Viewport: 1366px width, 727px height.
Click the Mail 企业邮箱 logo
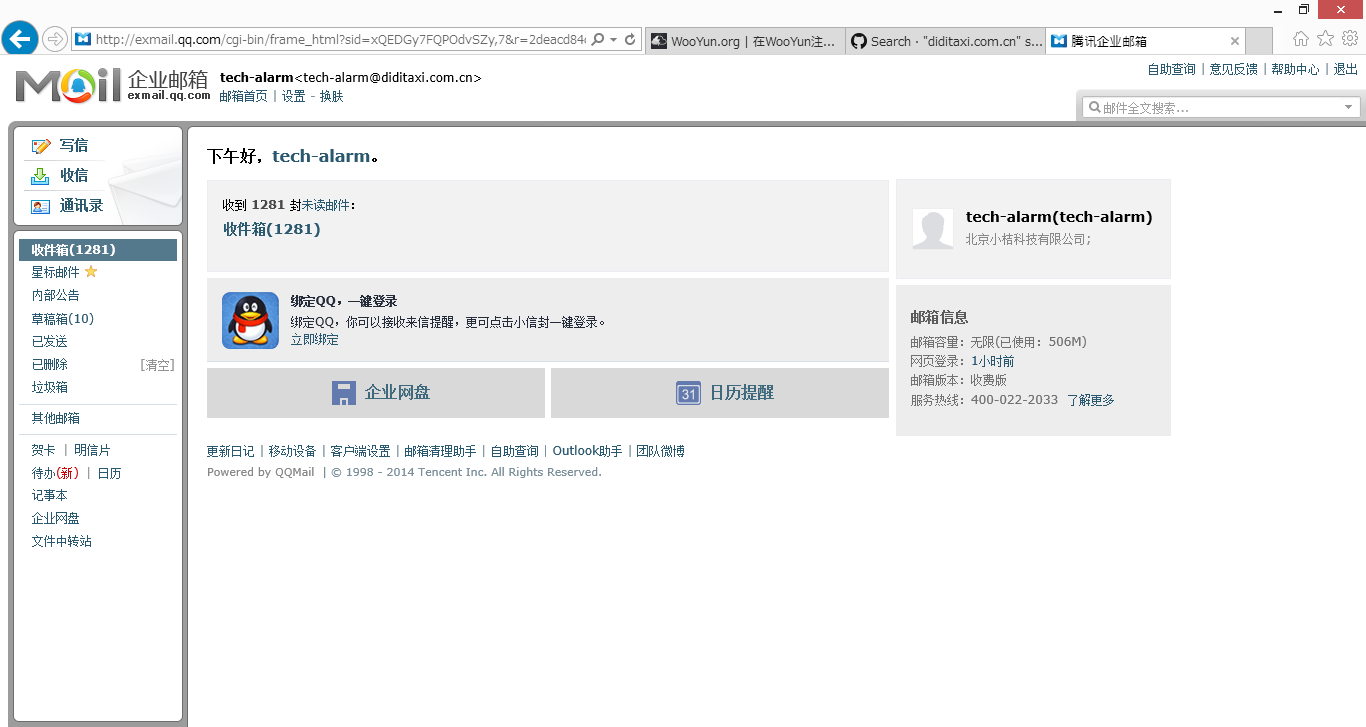point(112,86)
